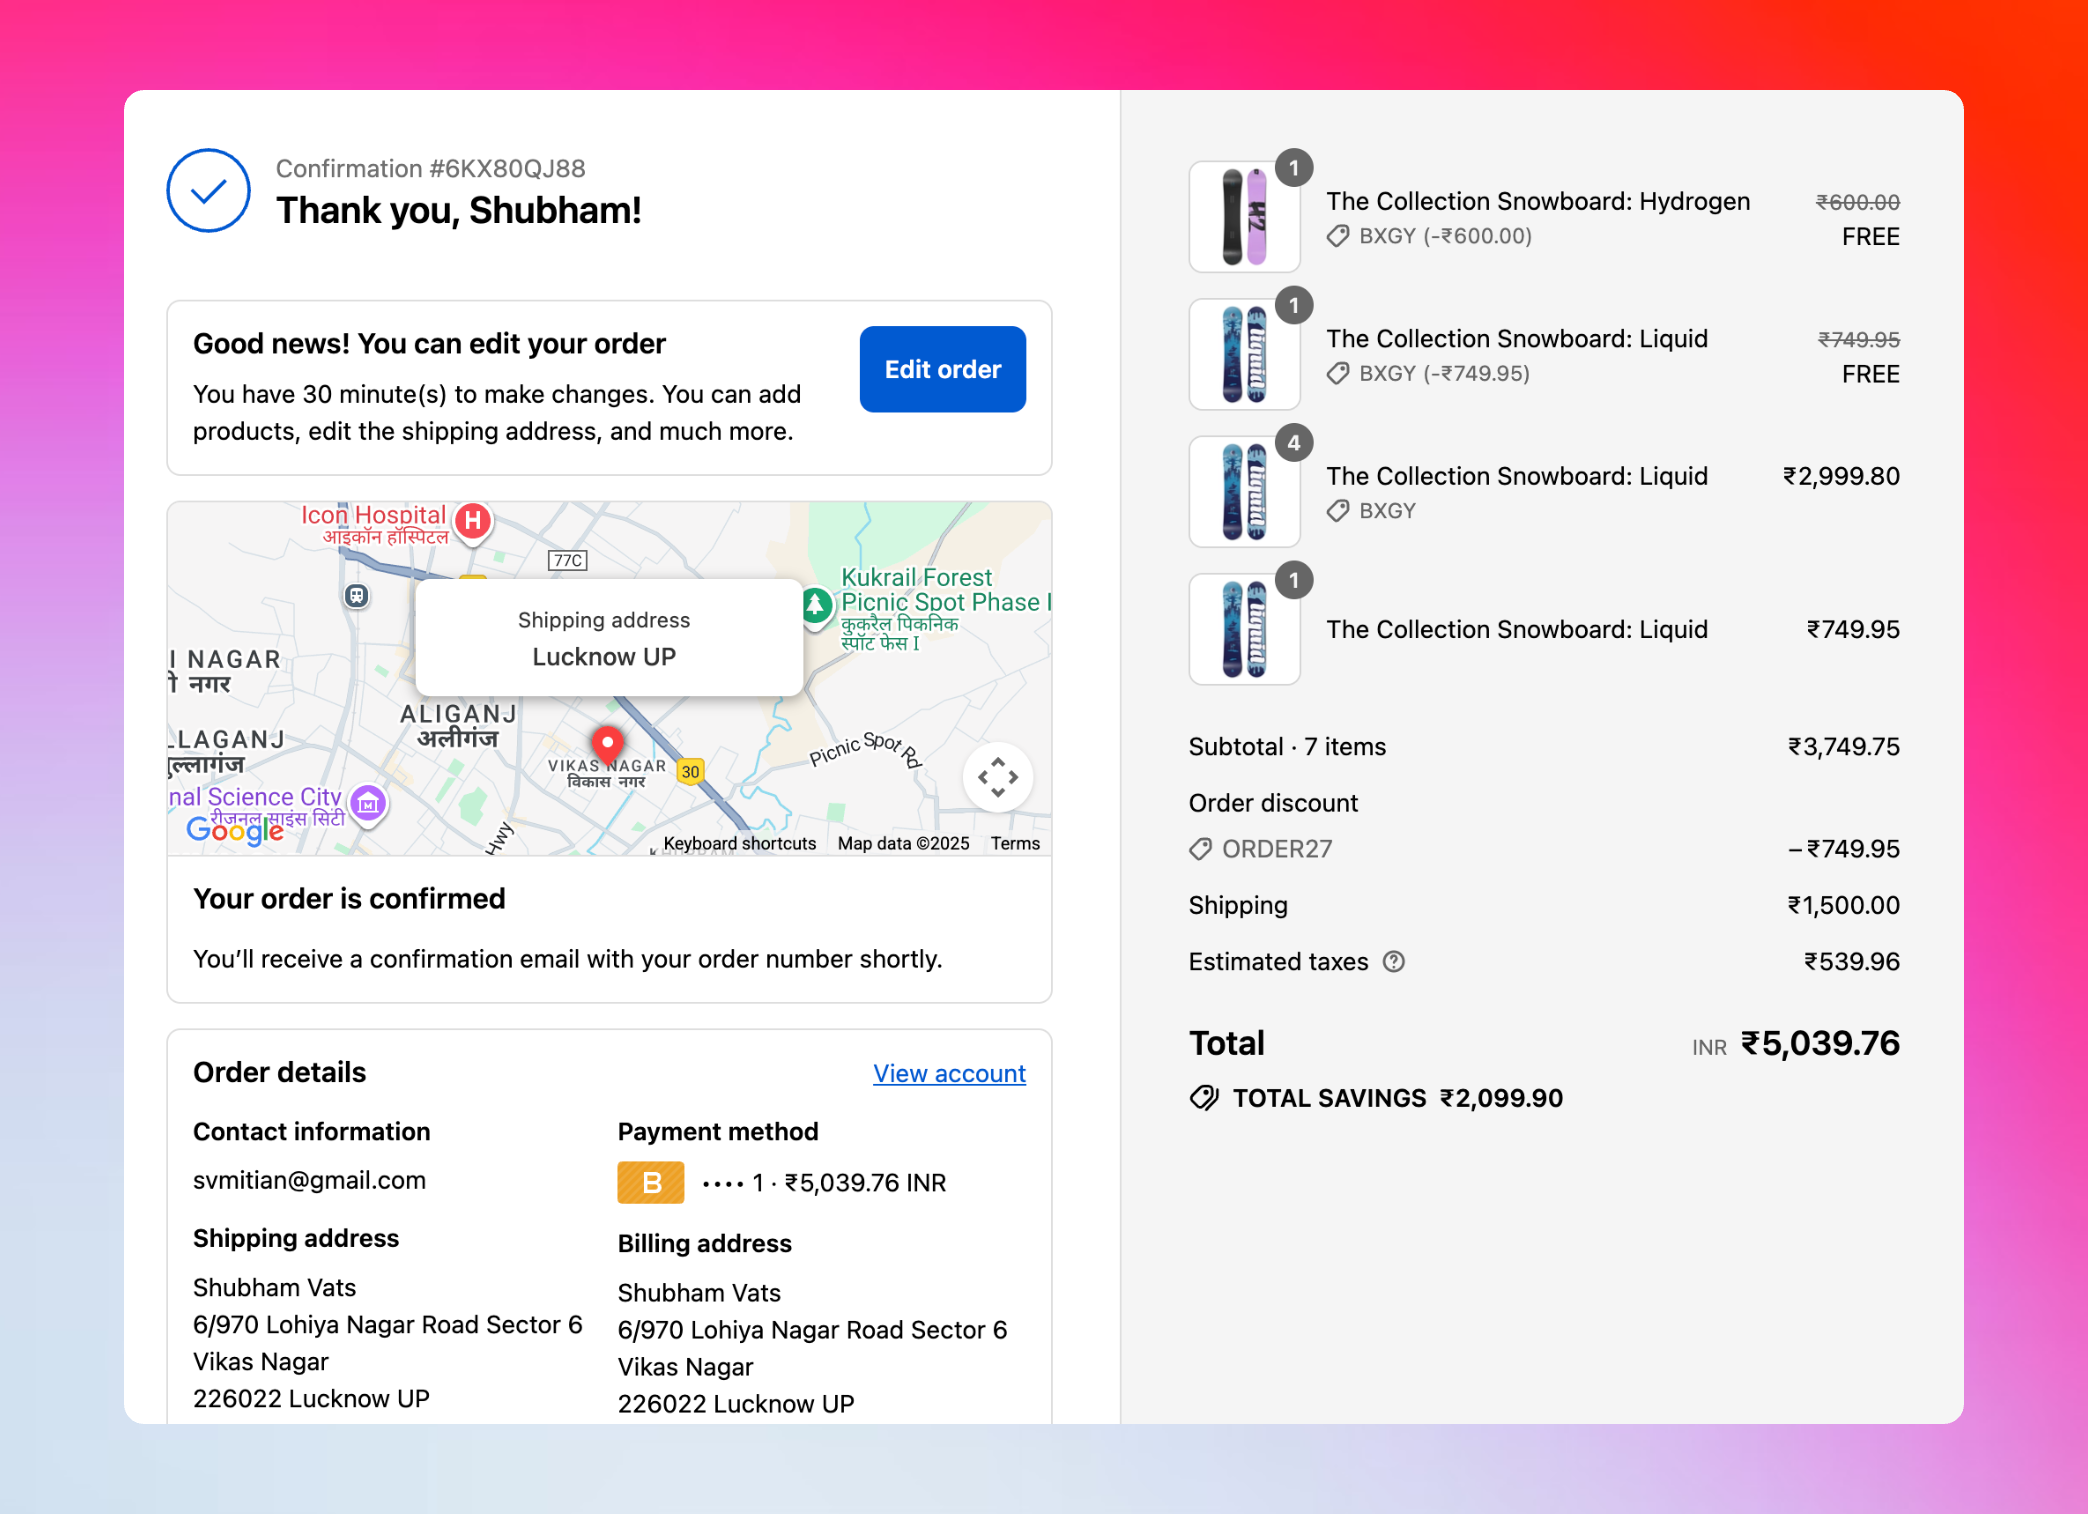Viewport: 2088px width, 1514px height.
Task: Open Keyboard shortcuts on the map
Action: [739, 843]
